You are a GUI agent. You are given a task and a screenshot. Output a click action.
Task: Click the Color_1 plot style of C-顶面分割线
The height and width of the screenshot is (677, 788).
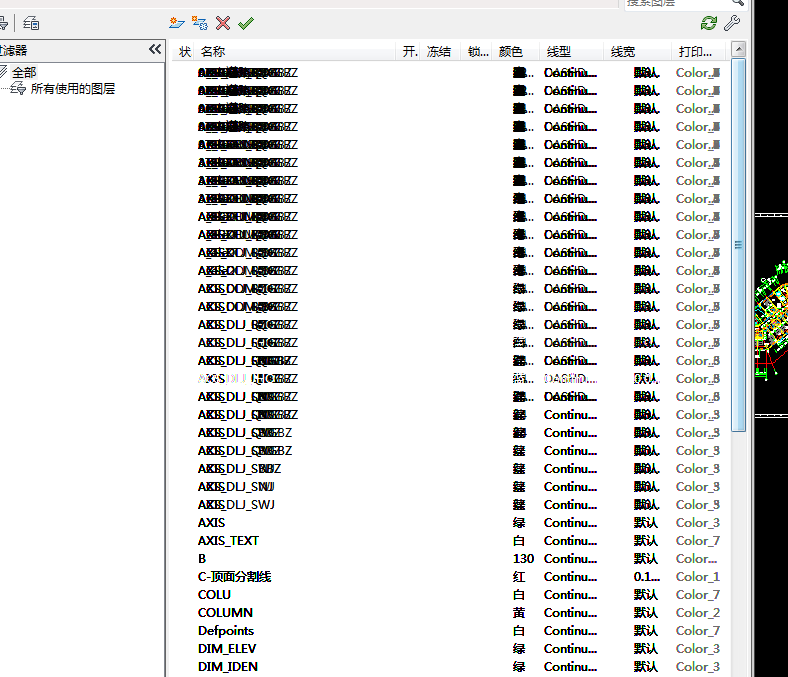pos(698,577)
